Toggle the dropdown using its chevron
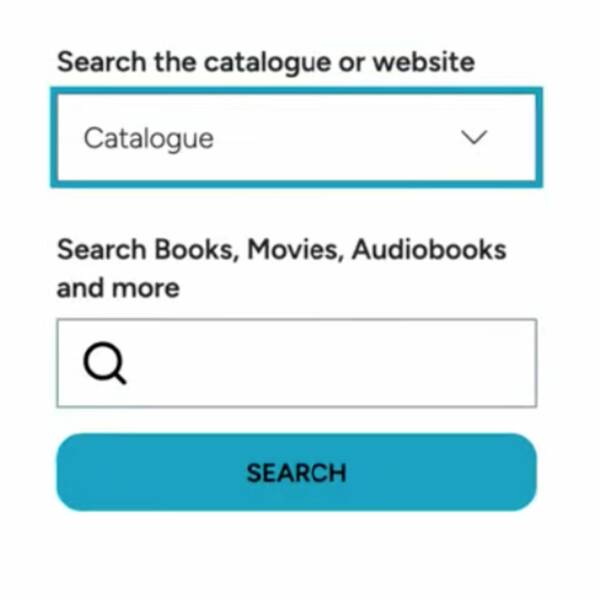Screen dimensions: 600x600 point(474,137)
